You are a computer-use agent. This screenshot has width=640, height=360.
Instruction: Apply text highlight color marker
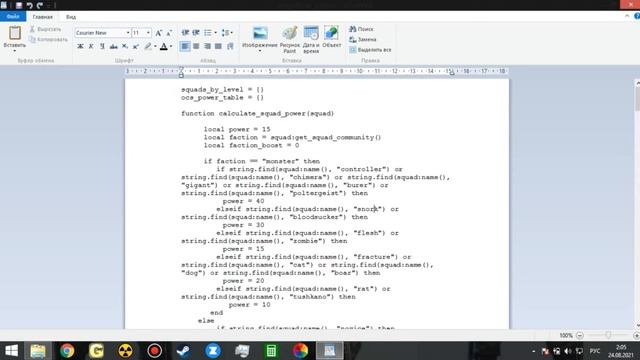148,47
